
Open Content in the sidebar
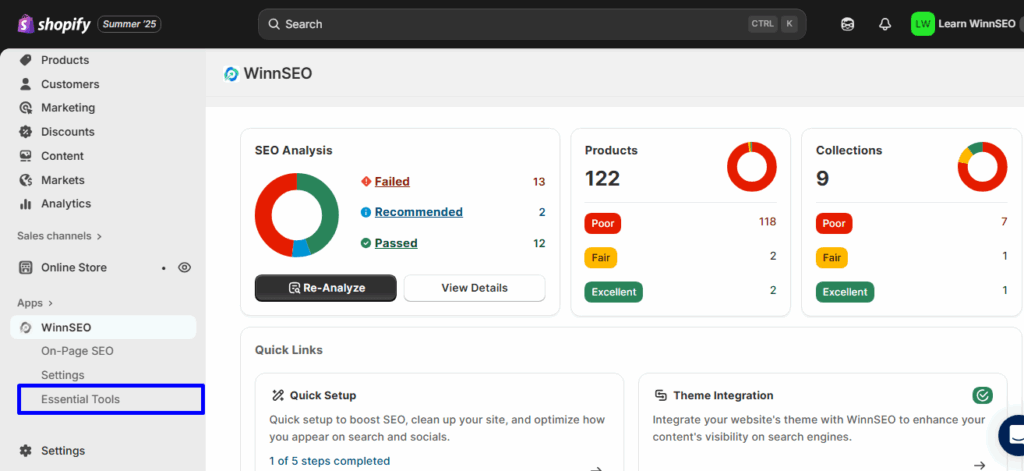62,156
